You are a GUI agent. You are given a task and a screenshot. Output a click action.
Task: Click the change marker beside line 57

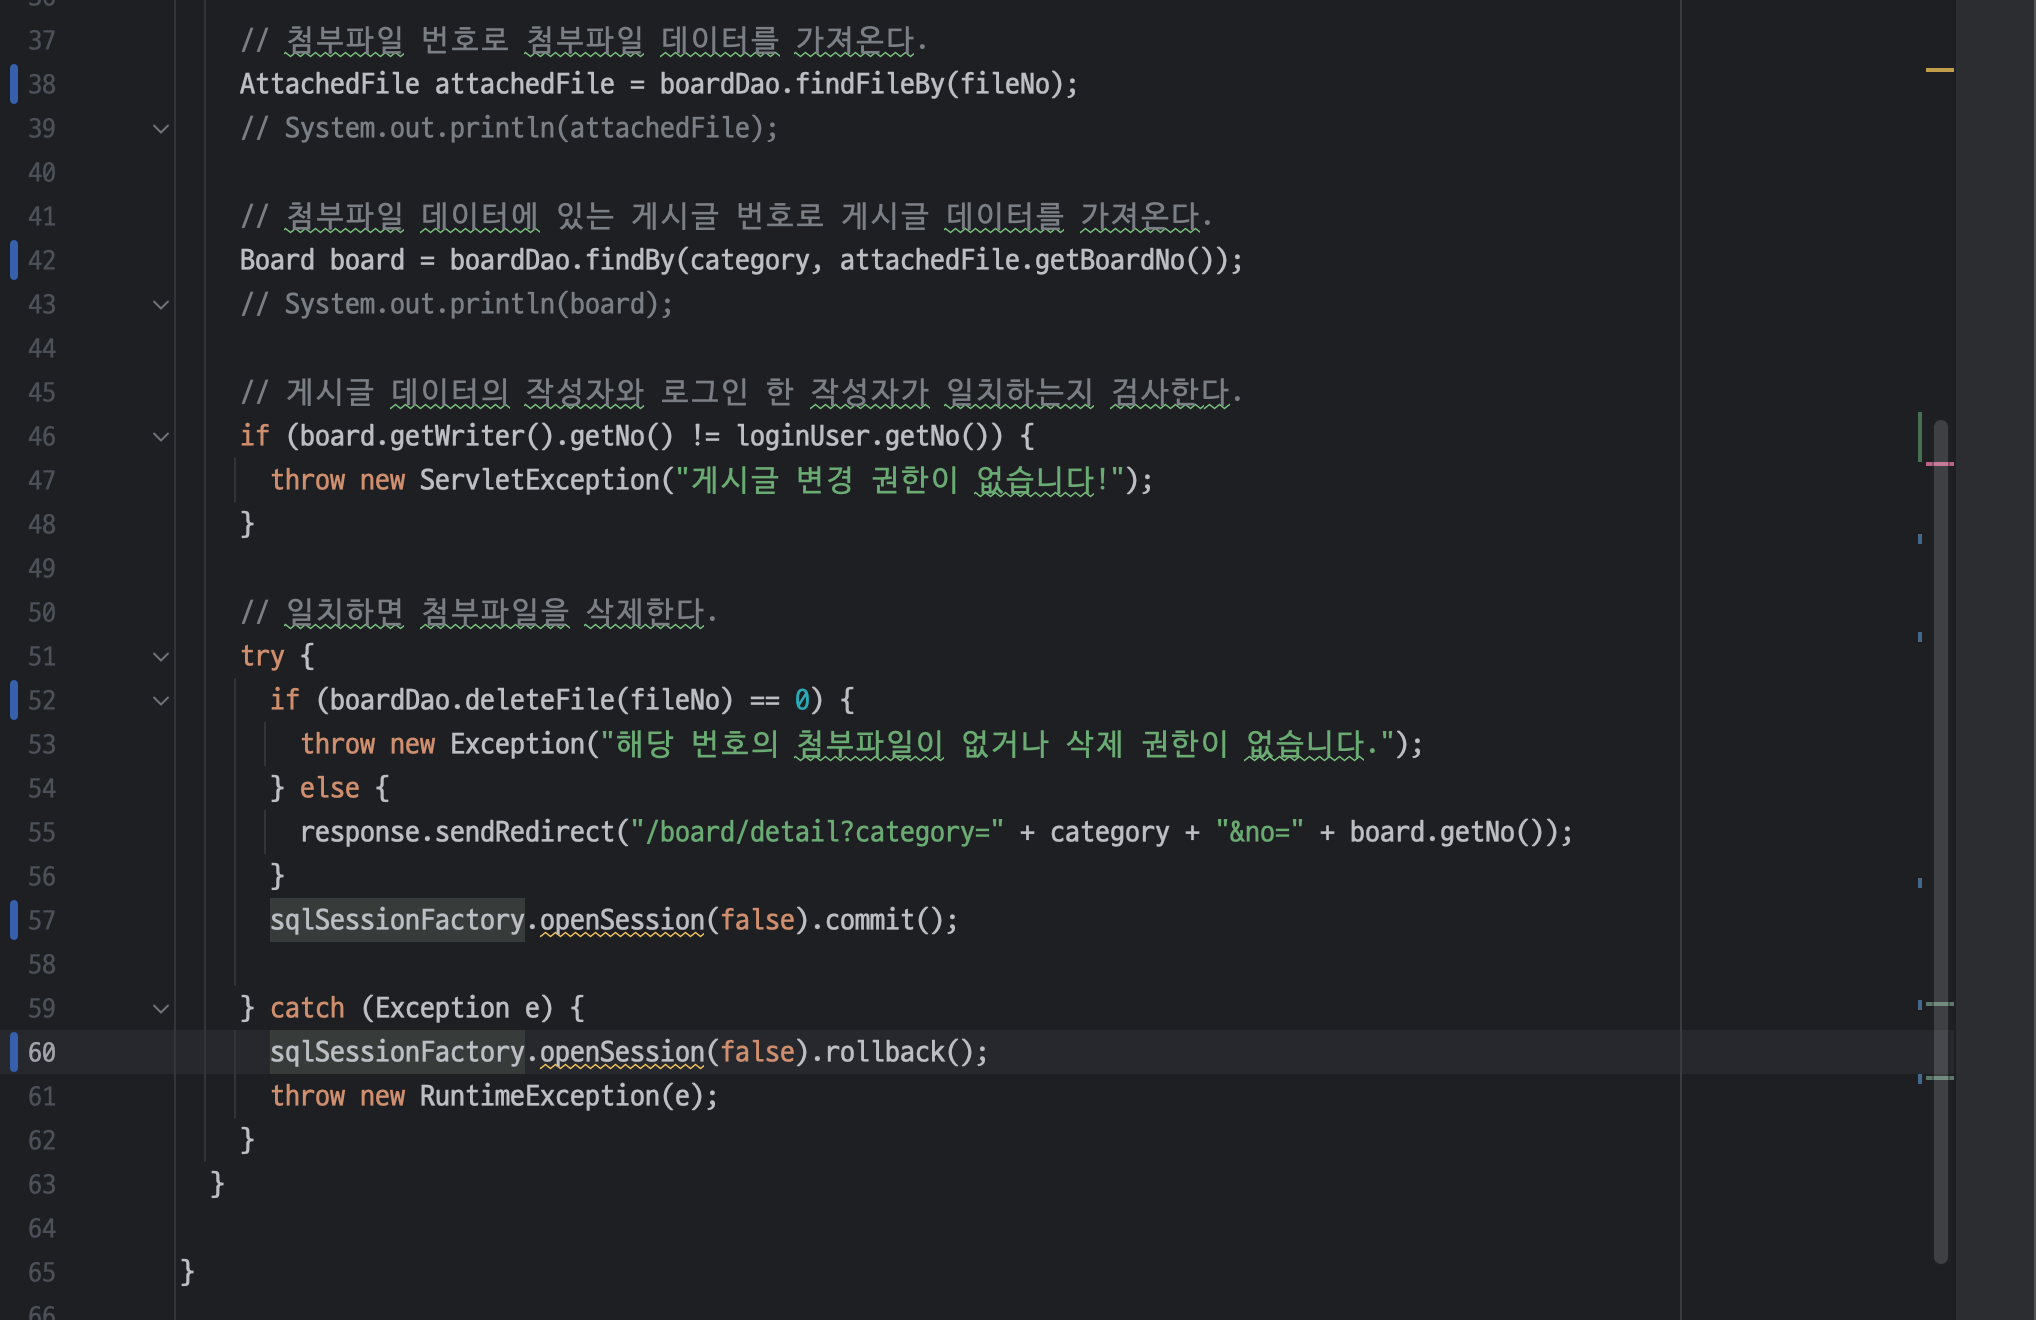14,920
